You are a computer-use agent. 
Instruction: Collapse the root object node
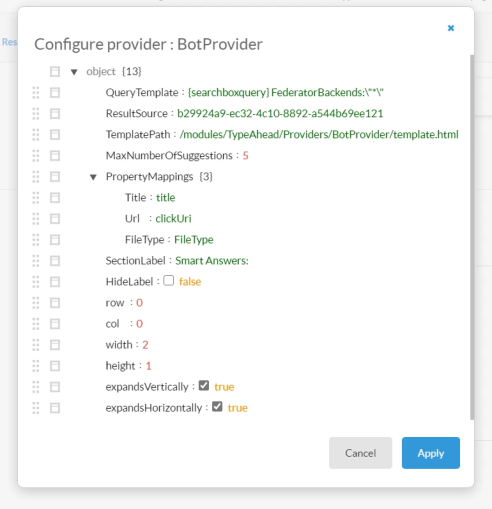pyautogui.click(x=74, y=72)
